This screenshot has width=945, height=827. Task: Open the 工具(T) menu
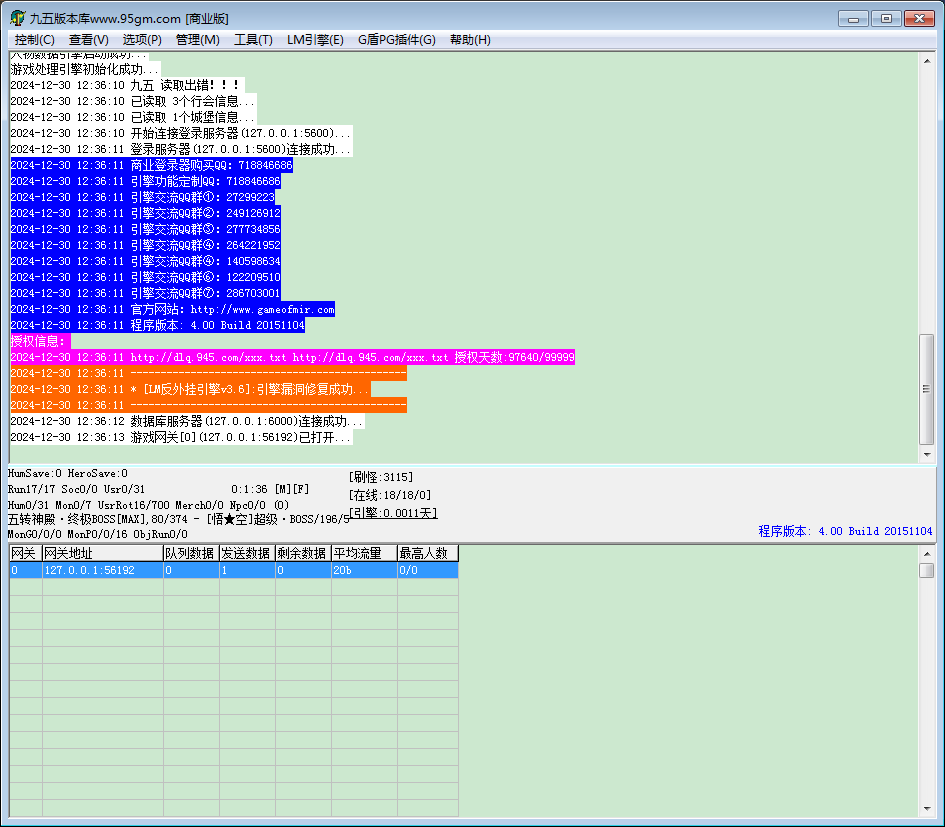(253, 40)
